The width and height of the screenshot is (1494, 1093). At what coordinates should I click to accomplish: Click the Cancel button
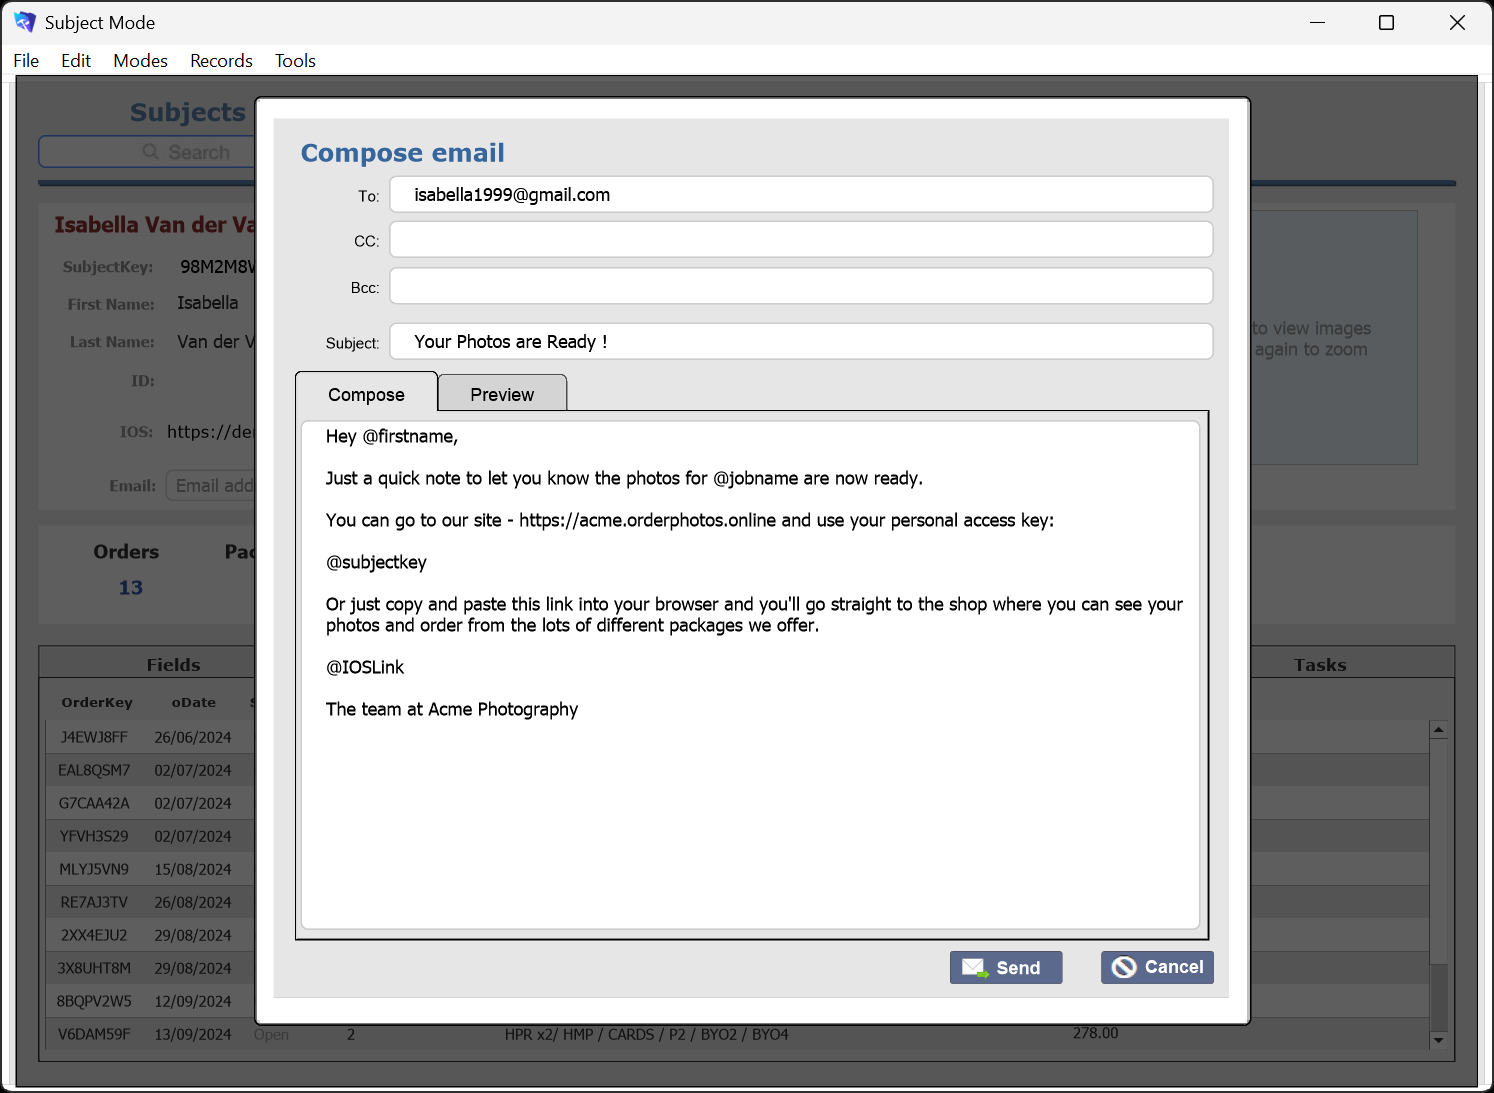point(1157,967)
